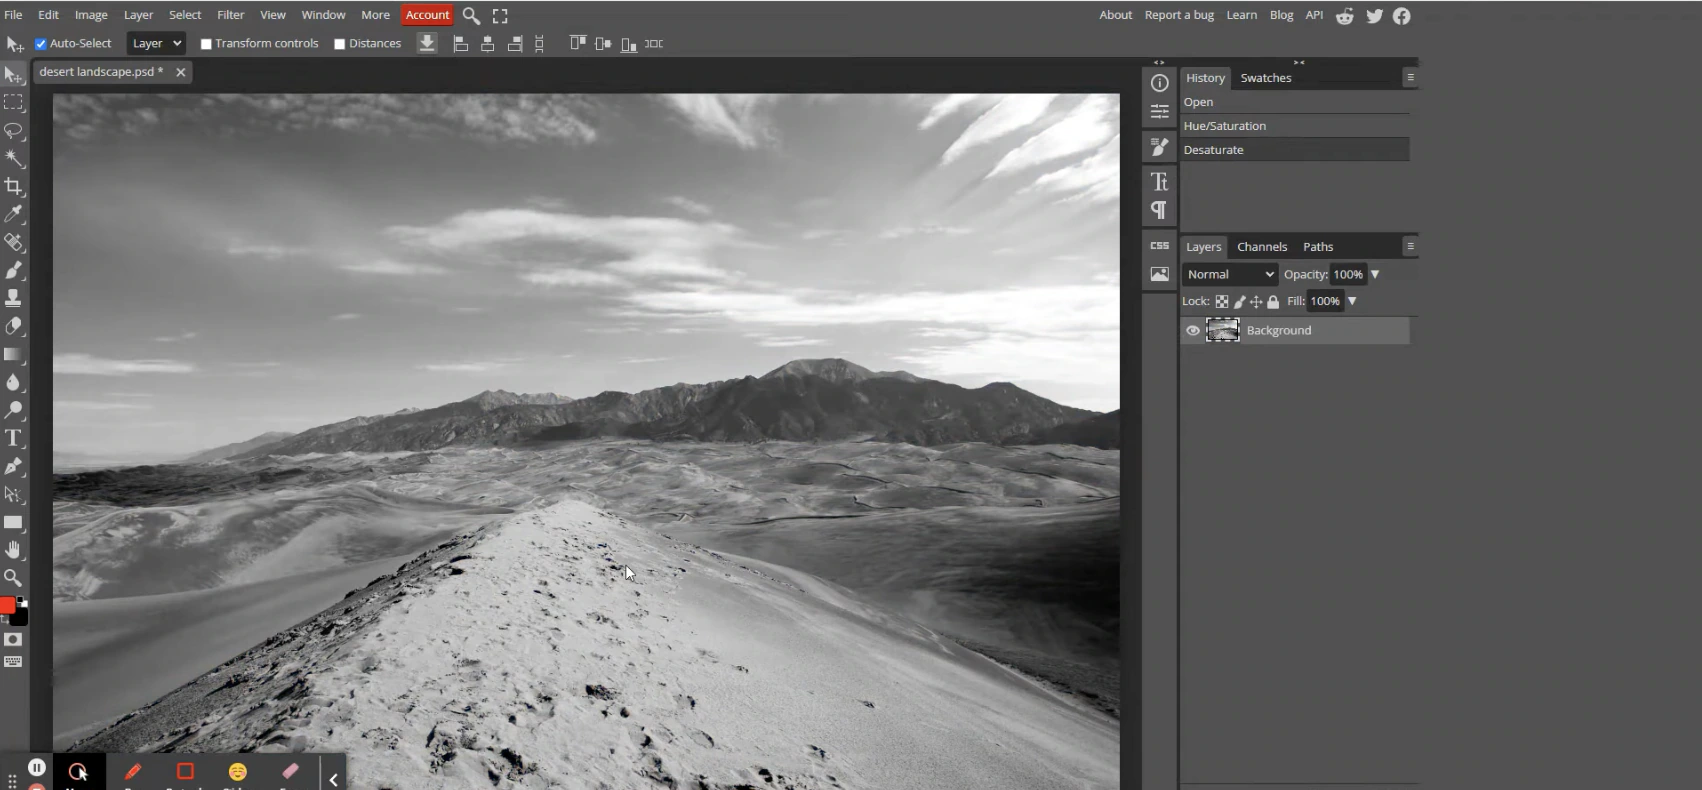
Task: Select the Hue/Saturation history state
Action: pyautogui.click(x=1295, y=126)
